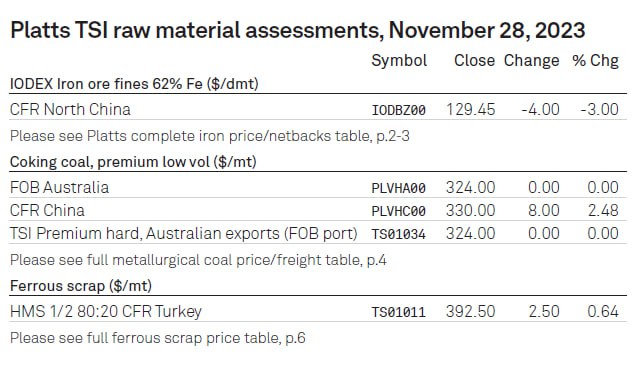Click the IODBZ00 symbol code
The width and height of the screenshot is (640, 366).
pos(398,110)
